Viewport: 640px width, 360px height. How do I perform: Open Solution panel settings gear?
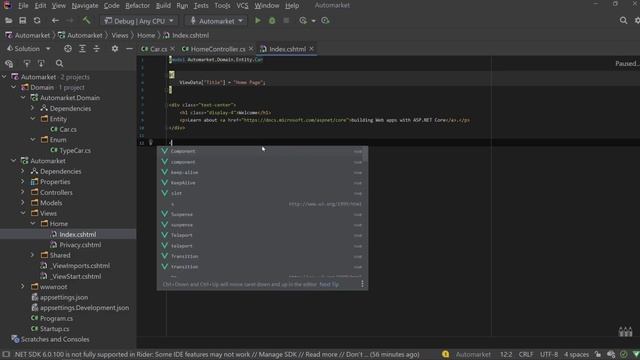point(115,49)
